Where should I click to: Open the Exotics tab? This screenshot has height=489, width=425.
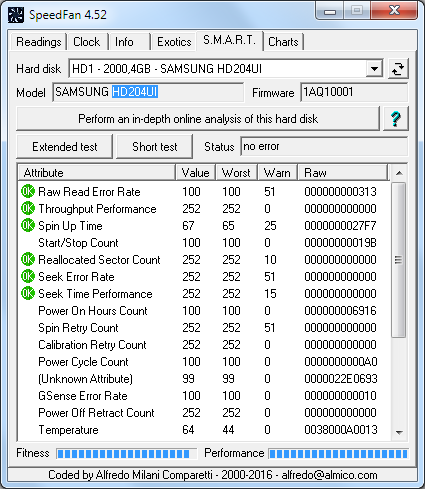[174, 42]
